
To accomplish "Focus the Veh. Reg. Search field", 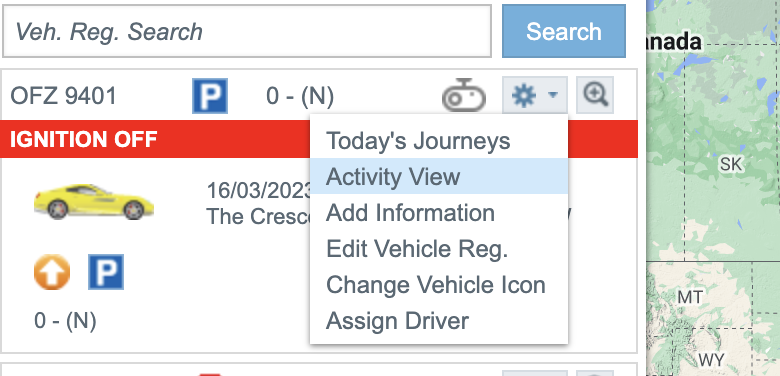I will click(247, 31).
